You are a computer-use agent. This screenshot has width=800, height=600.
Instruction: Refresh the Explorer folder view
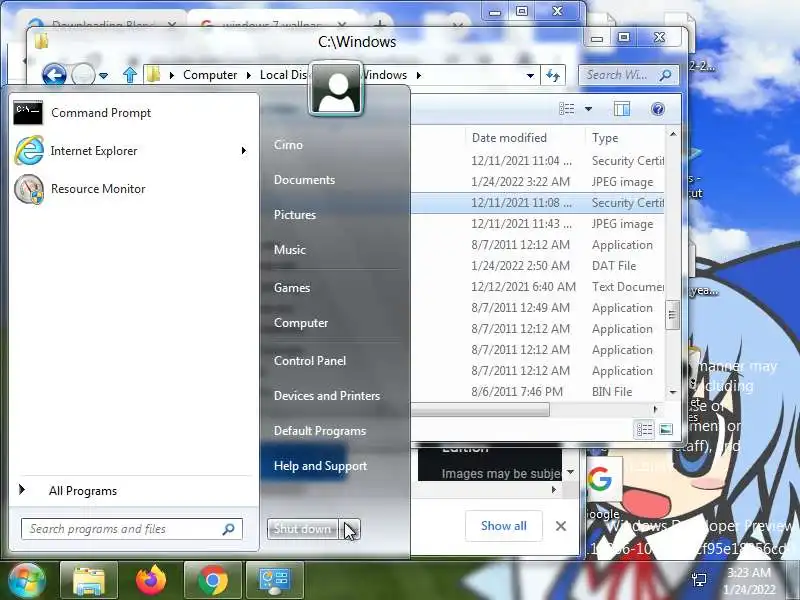point(553,76)
